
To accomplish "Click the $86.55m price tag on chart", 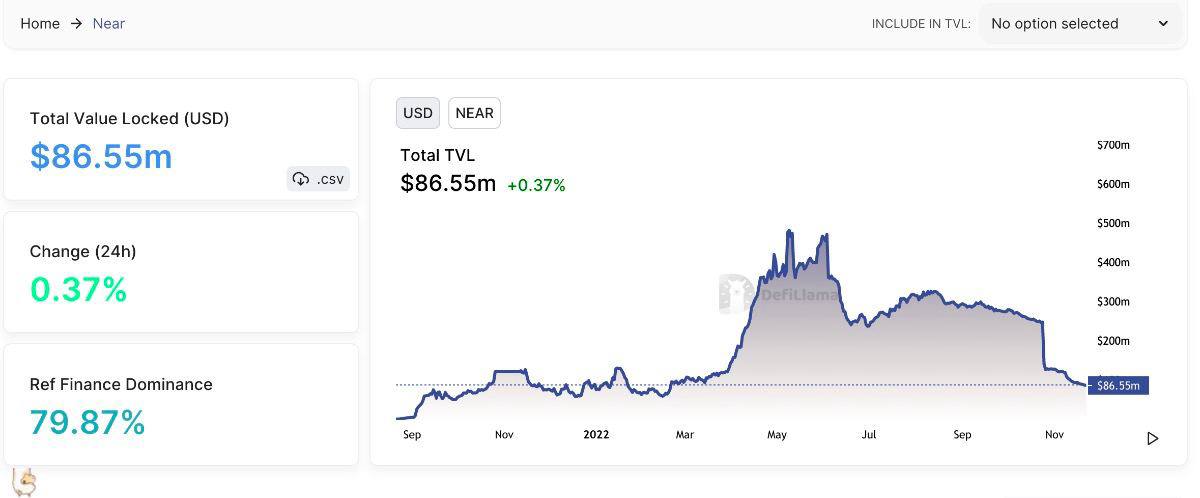I will (1118, 385).
